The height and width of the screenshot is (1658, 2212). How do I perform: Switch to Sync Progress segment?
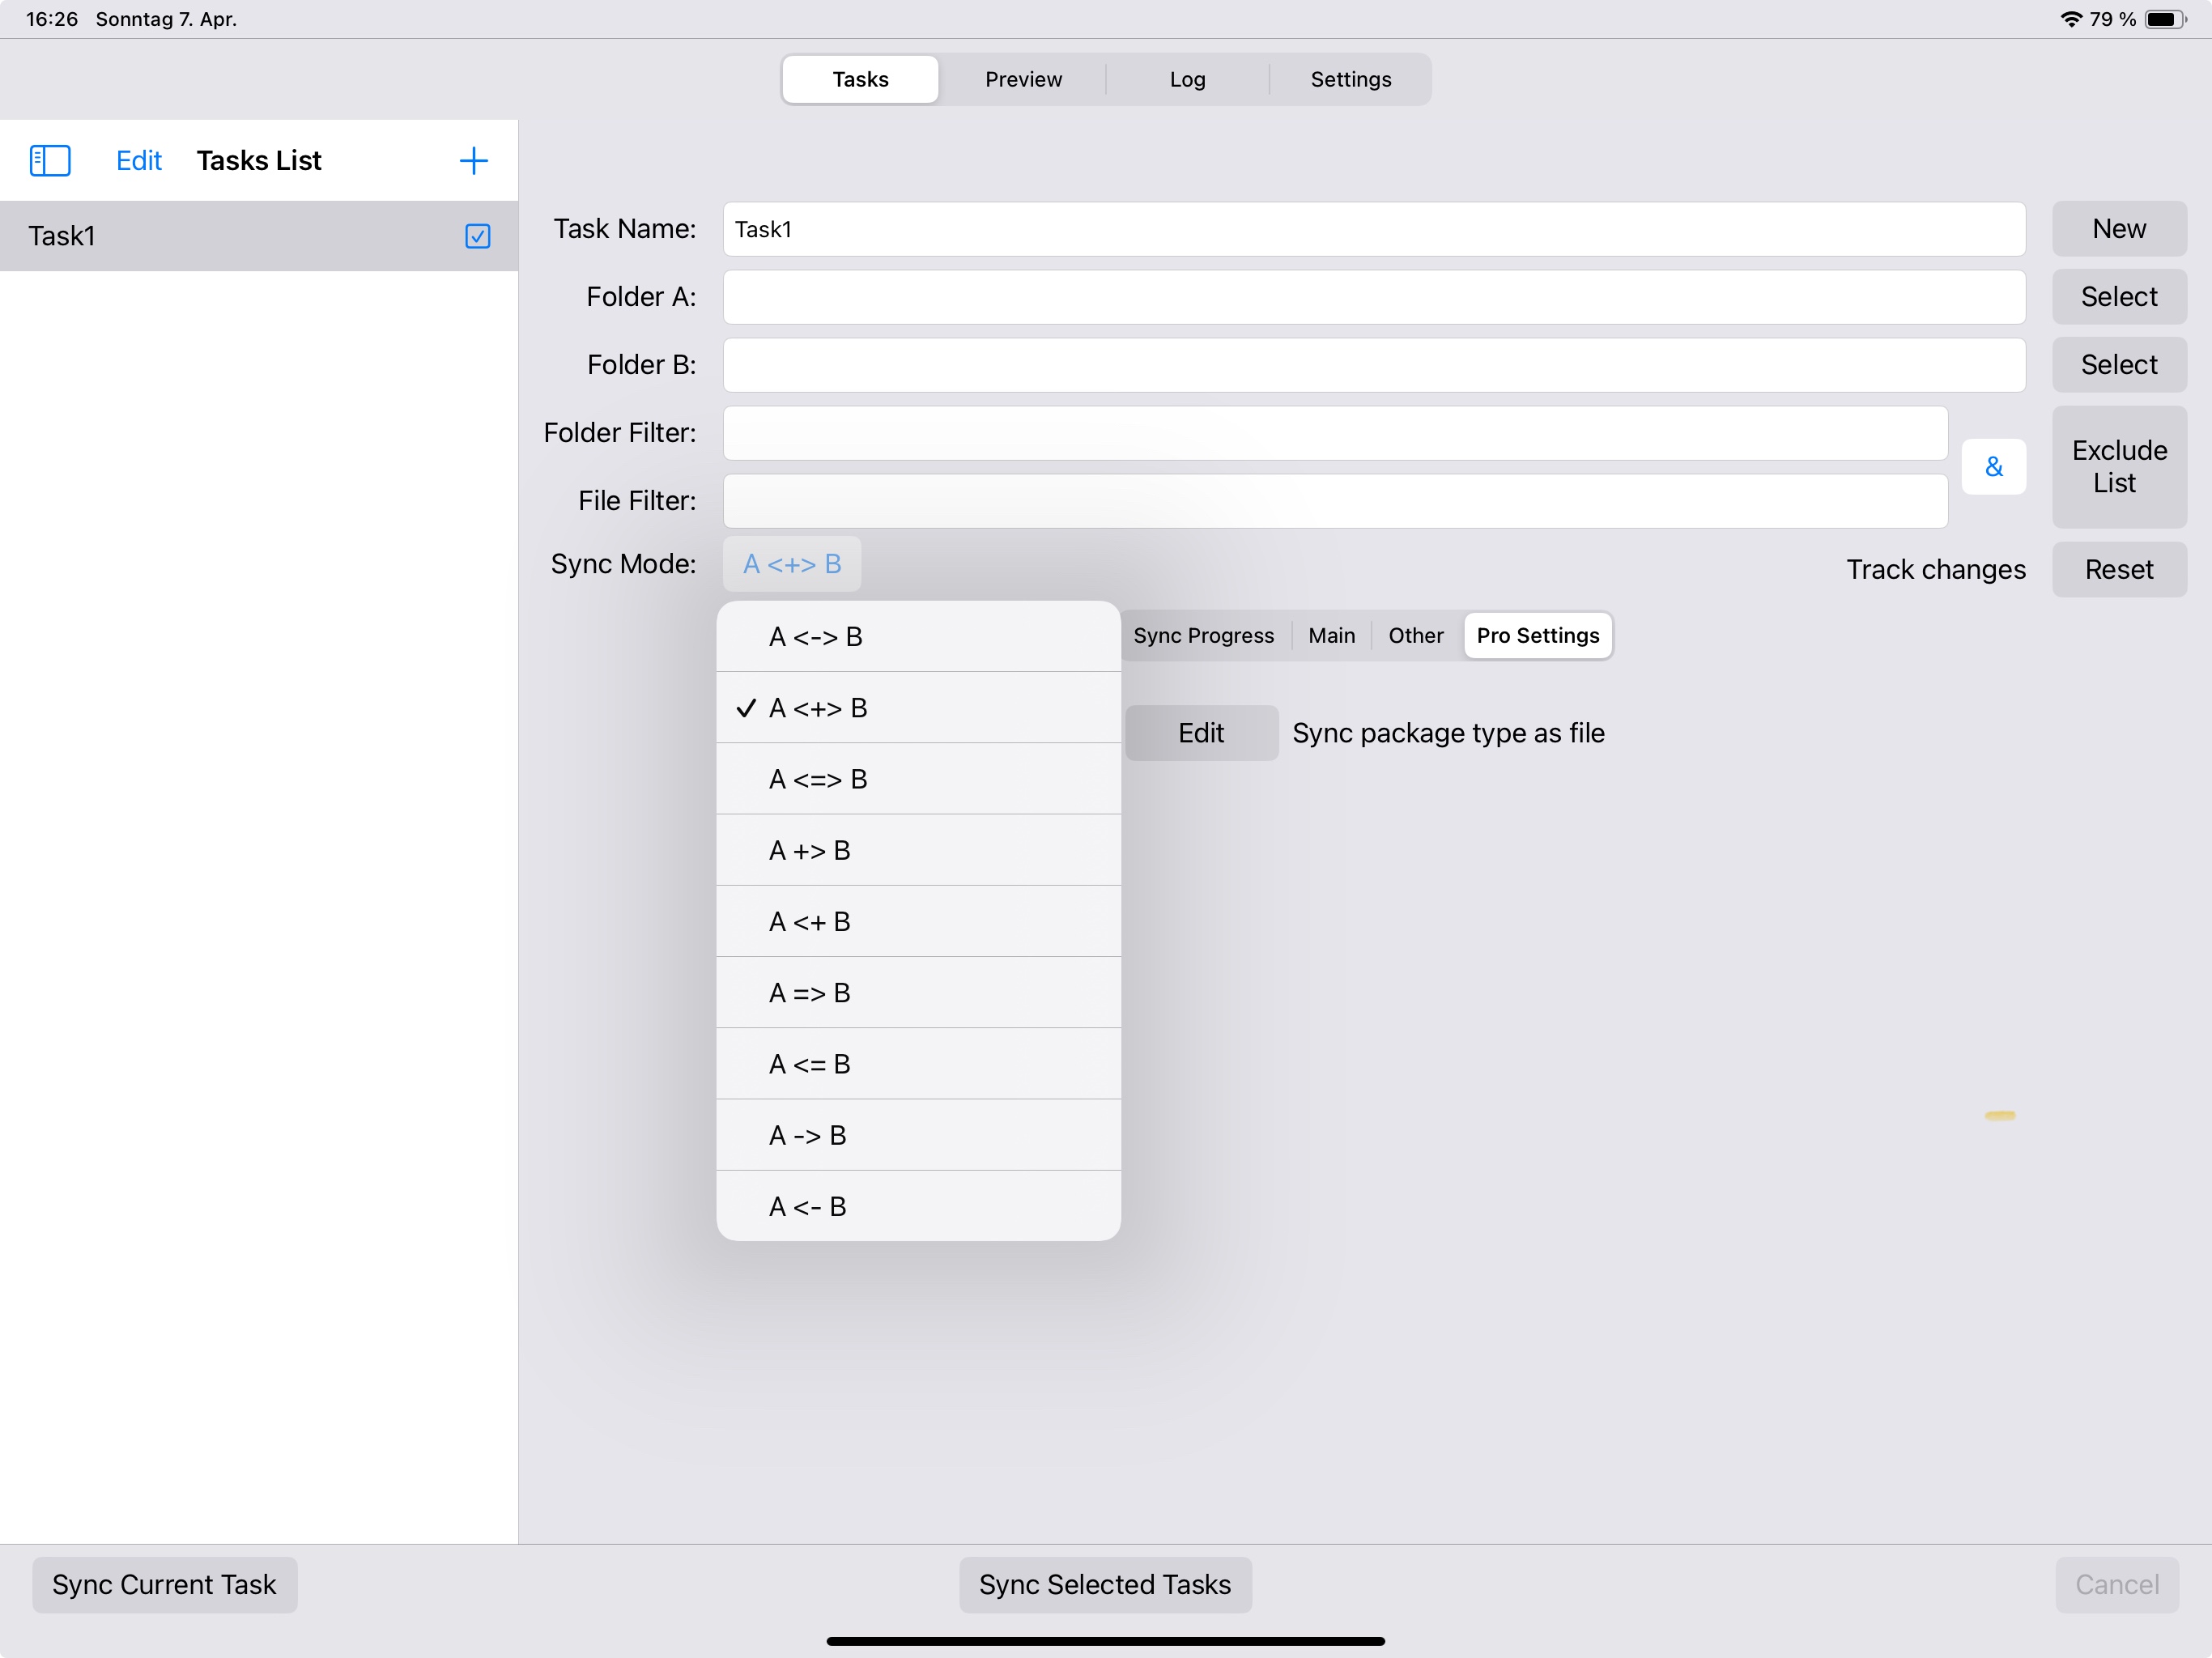pos(1203,636)
